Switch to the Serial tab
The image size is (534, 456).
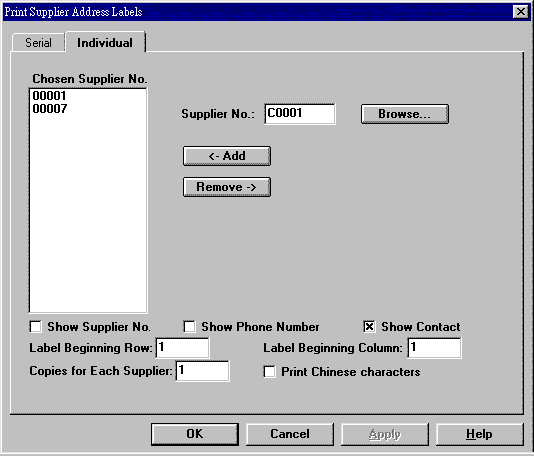pos(38,43)
